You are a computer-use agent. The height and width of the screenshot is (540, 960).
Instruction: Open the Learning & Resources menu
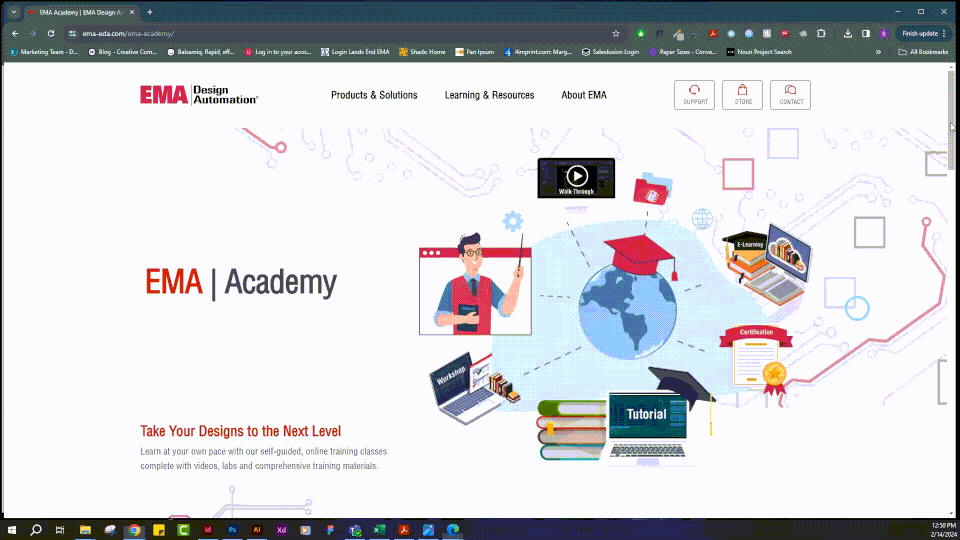pyautogui.click(x=489, y=95)
